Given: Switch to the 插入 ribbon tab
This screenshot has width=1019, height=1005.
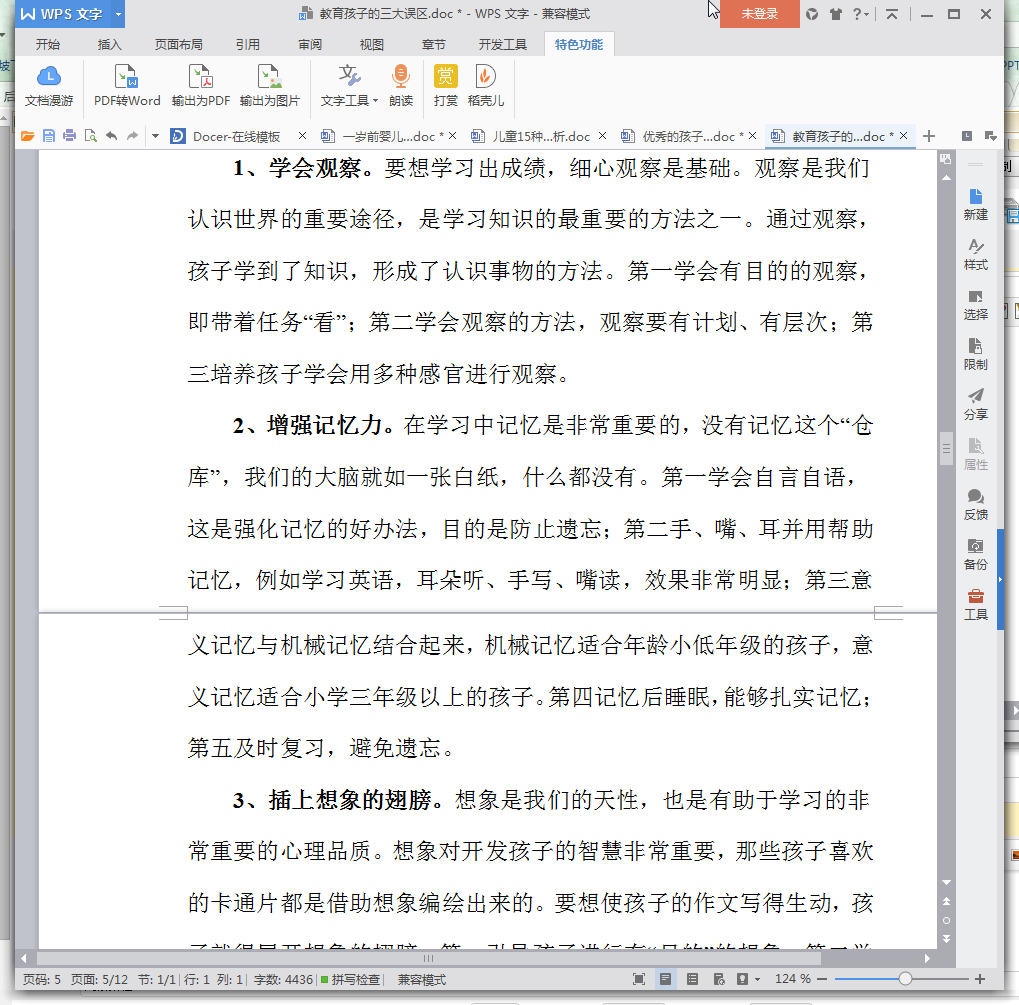Looking at the screenshot, I should [110, 45].
